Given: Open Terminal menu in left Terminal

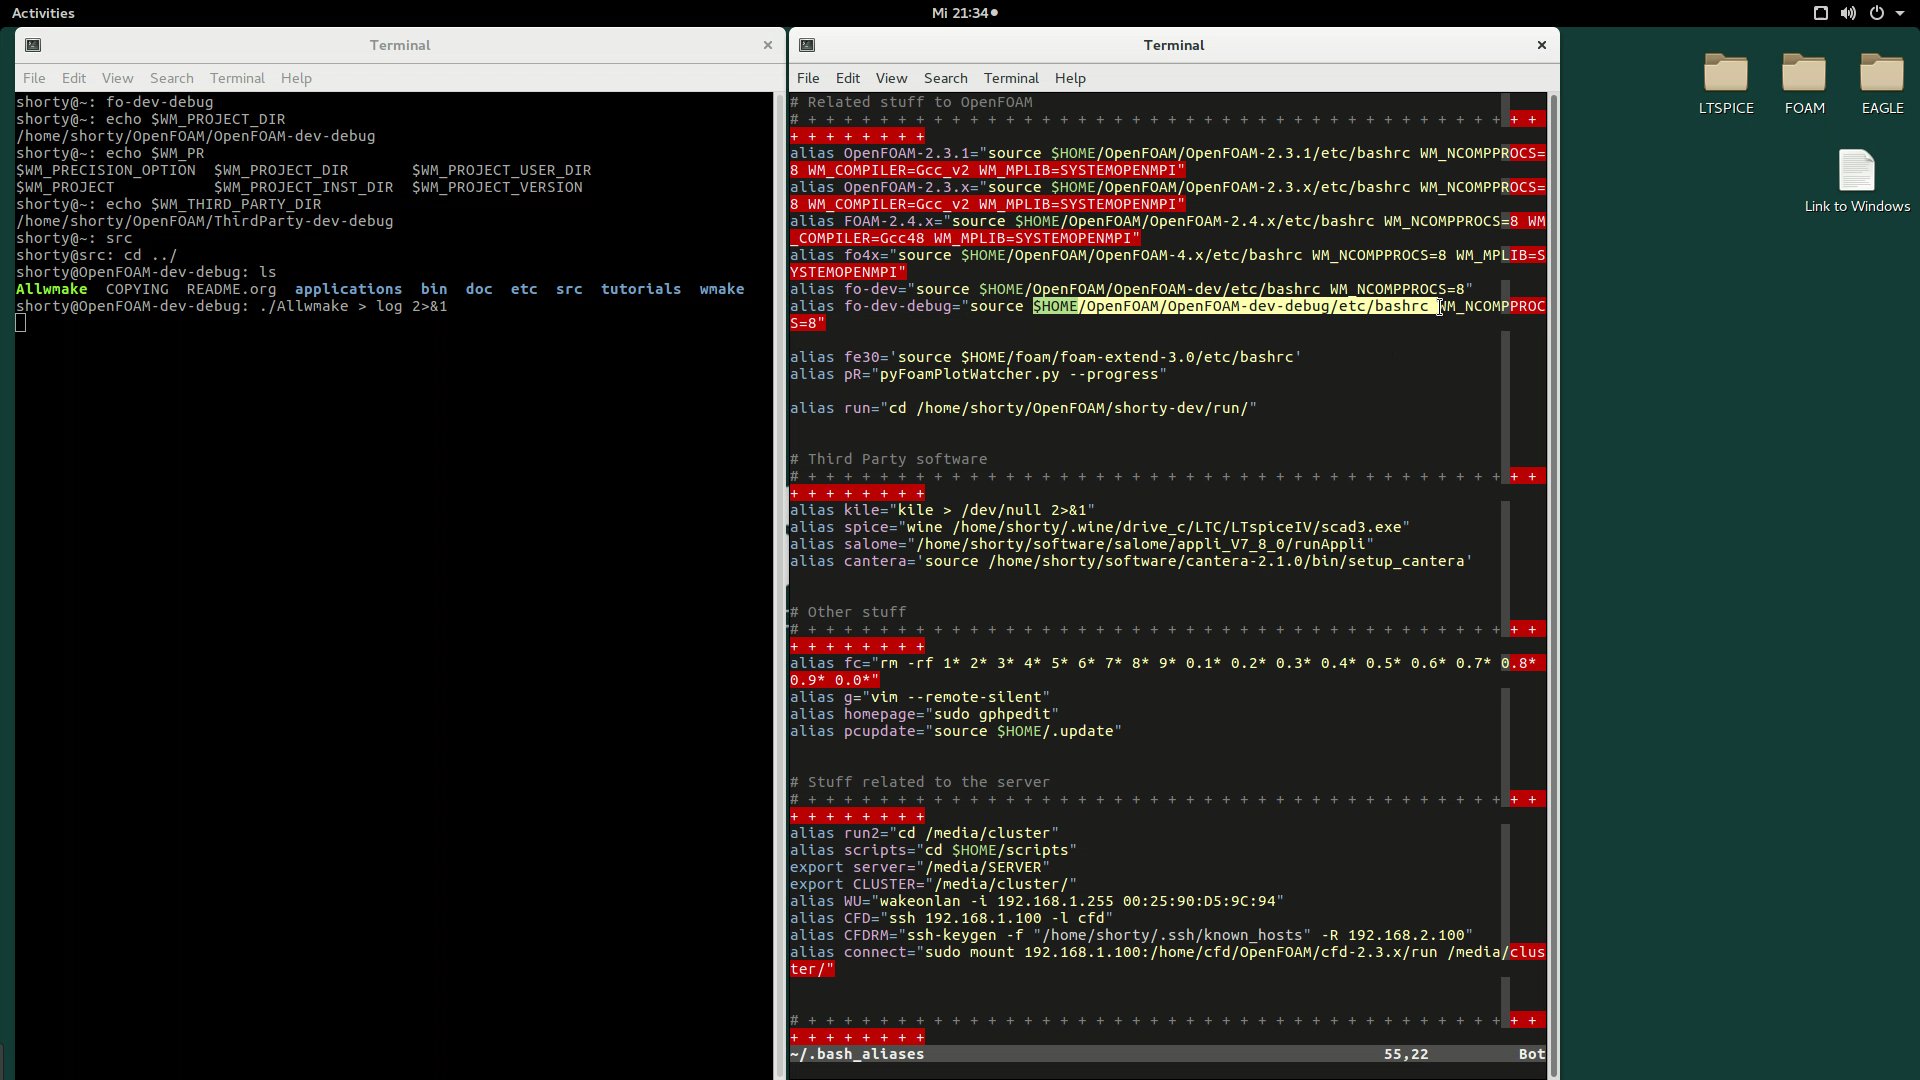Looking at the screenshot, I should point(237,78).
